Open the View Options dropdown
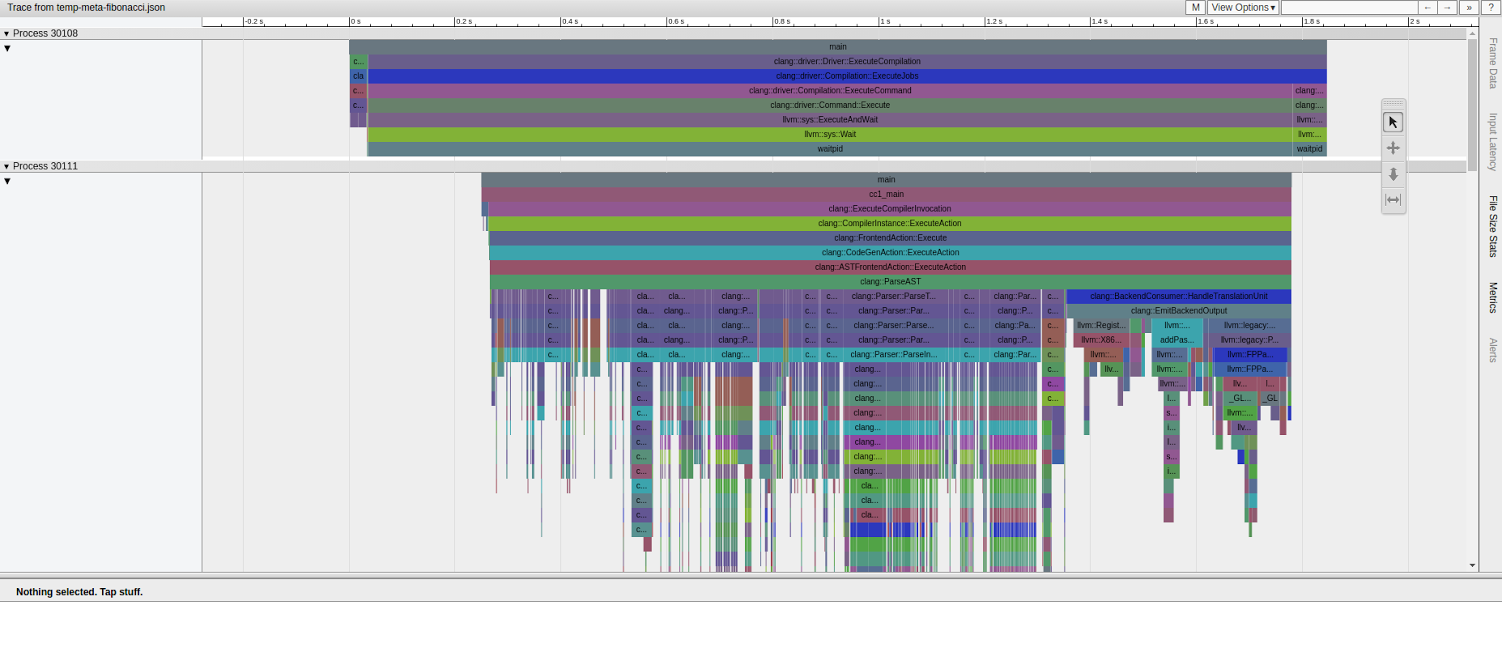 pos(1243,7)
